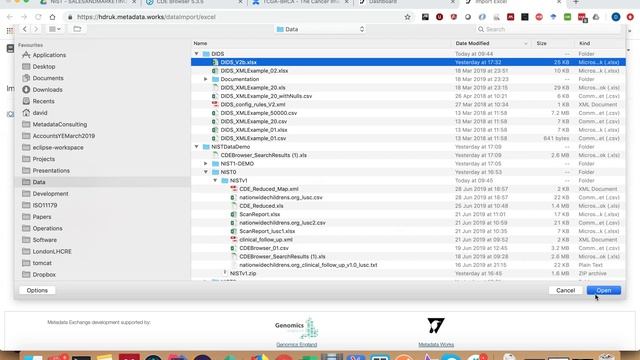Select DIDS_config_rules_V2.xml file
The image size is (640, 360).
408,104
